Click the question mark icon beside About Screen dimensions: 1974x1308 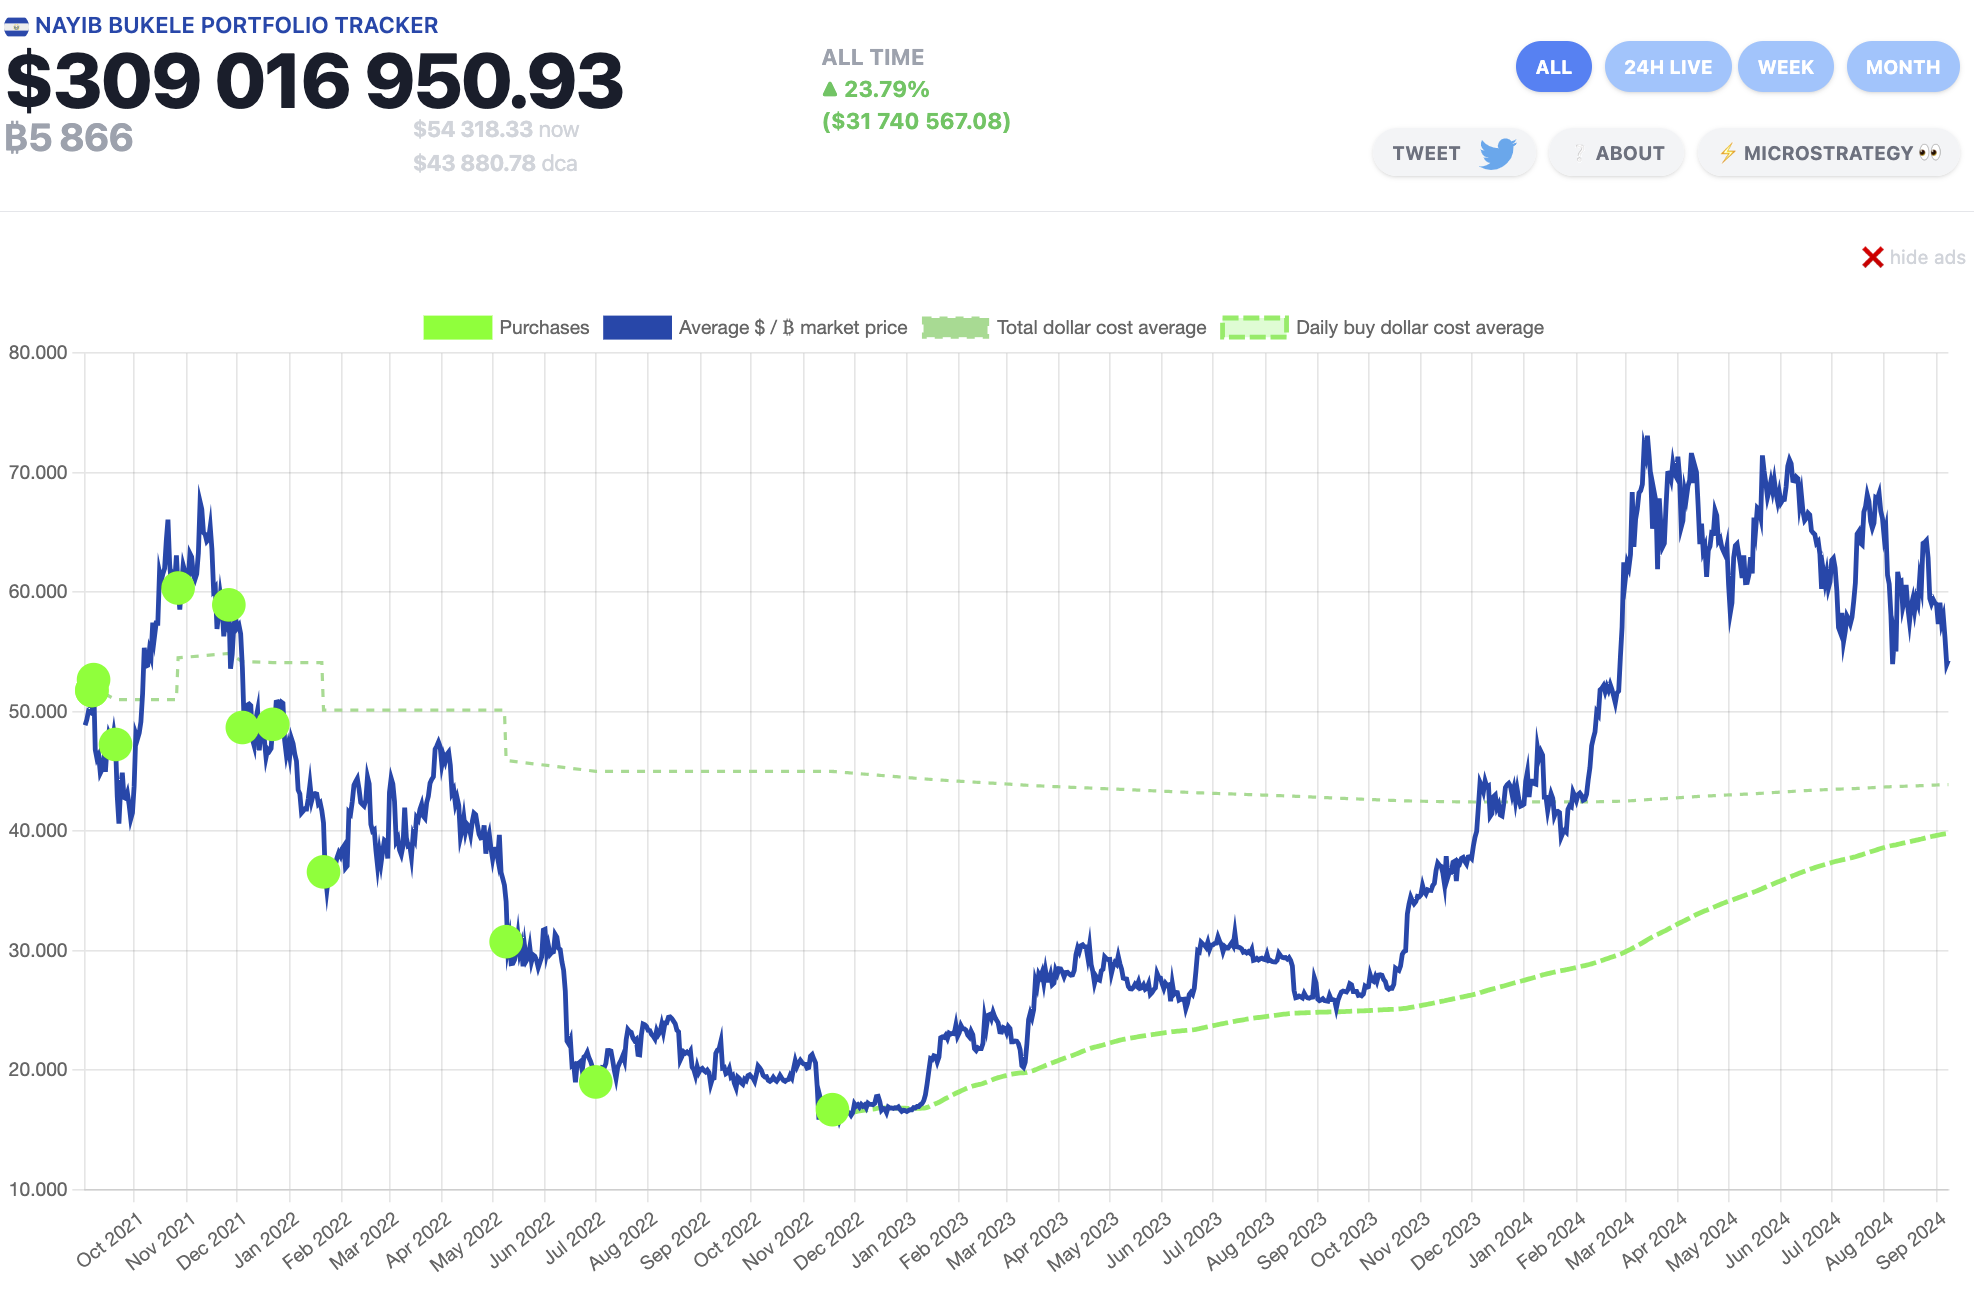coord(1578,153)
